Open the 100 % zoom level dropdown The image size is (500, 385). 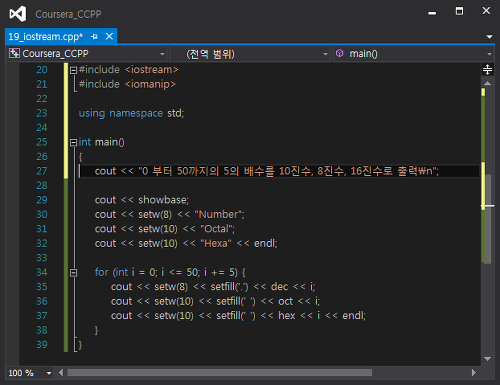pos(49,373)
